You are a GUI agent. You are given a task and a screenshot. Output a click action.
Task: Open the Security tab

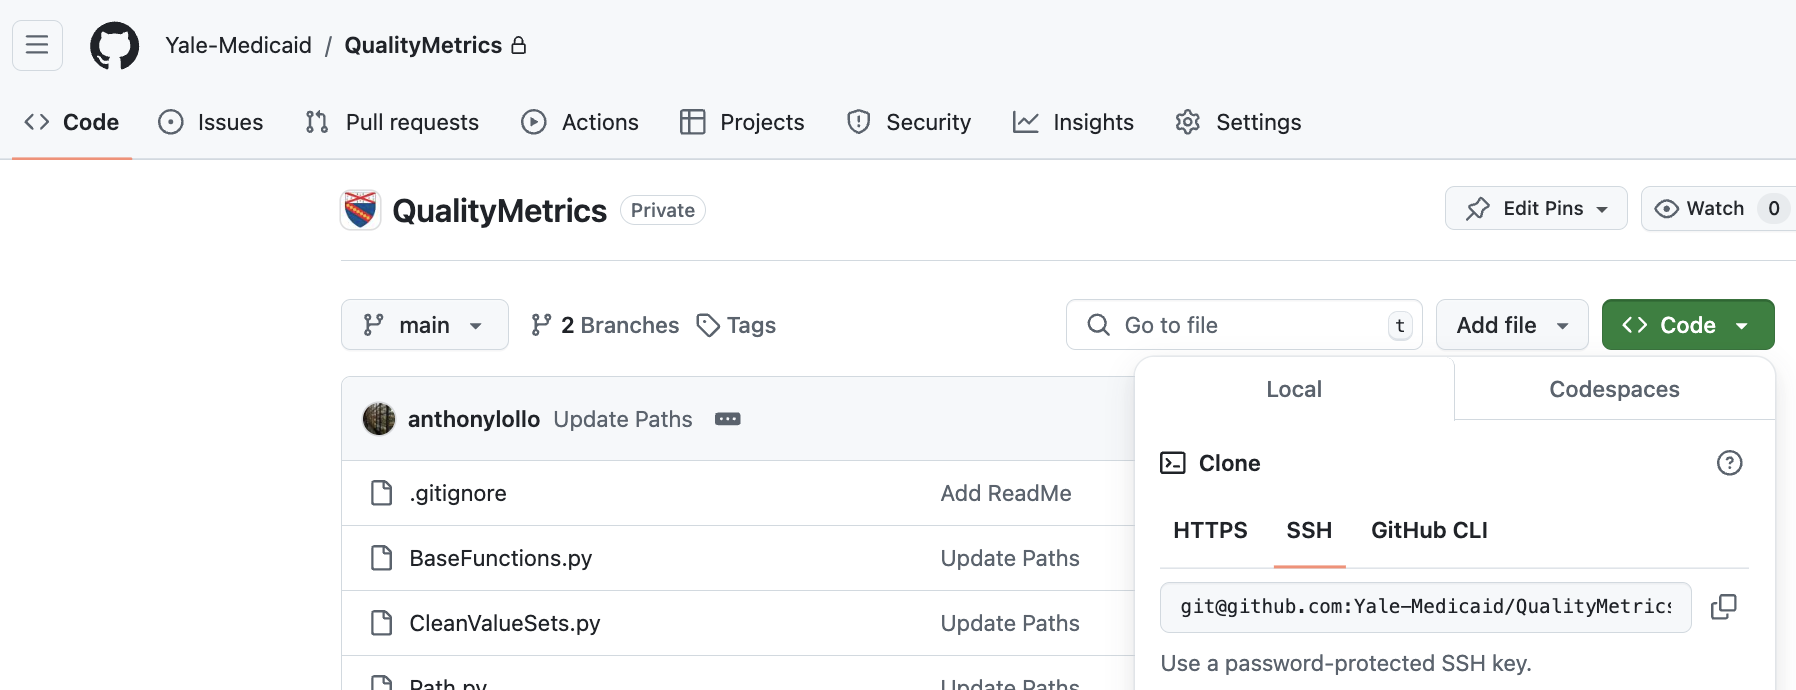pos(909,122)
